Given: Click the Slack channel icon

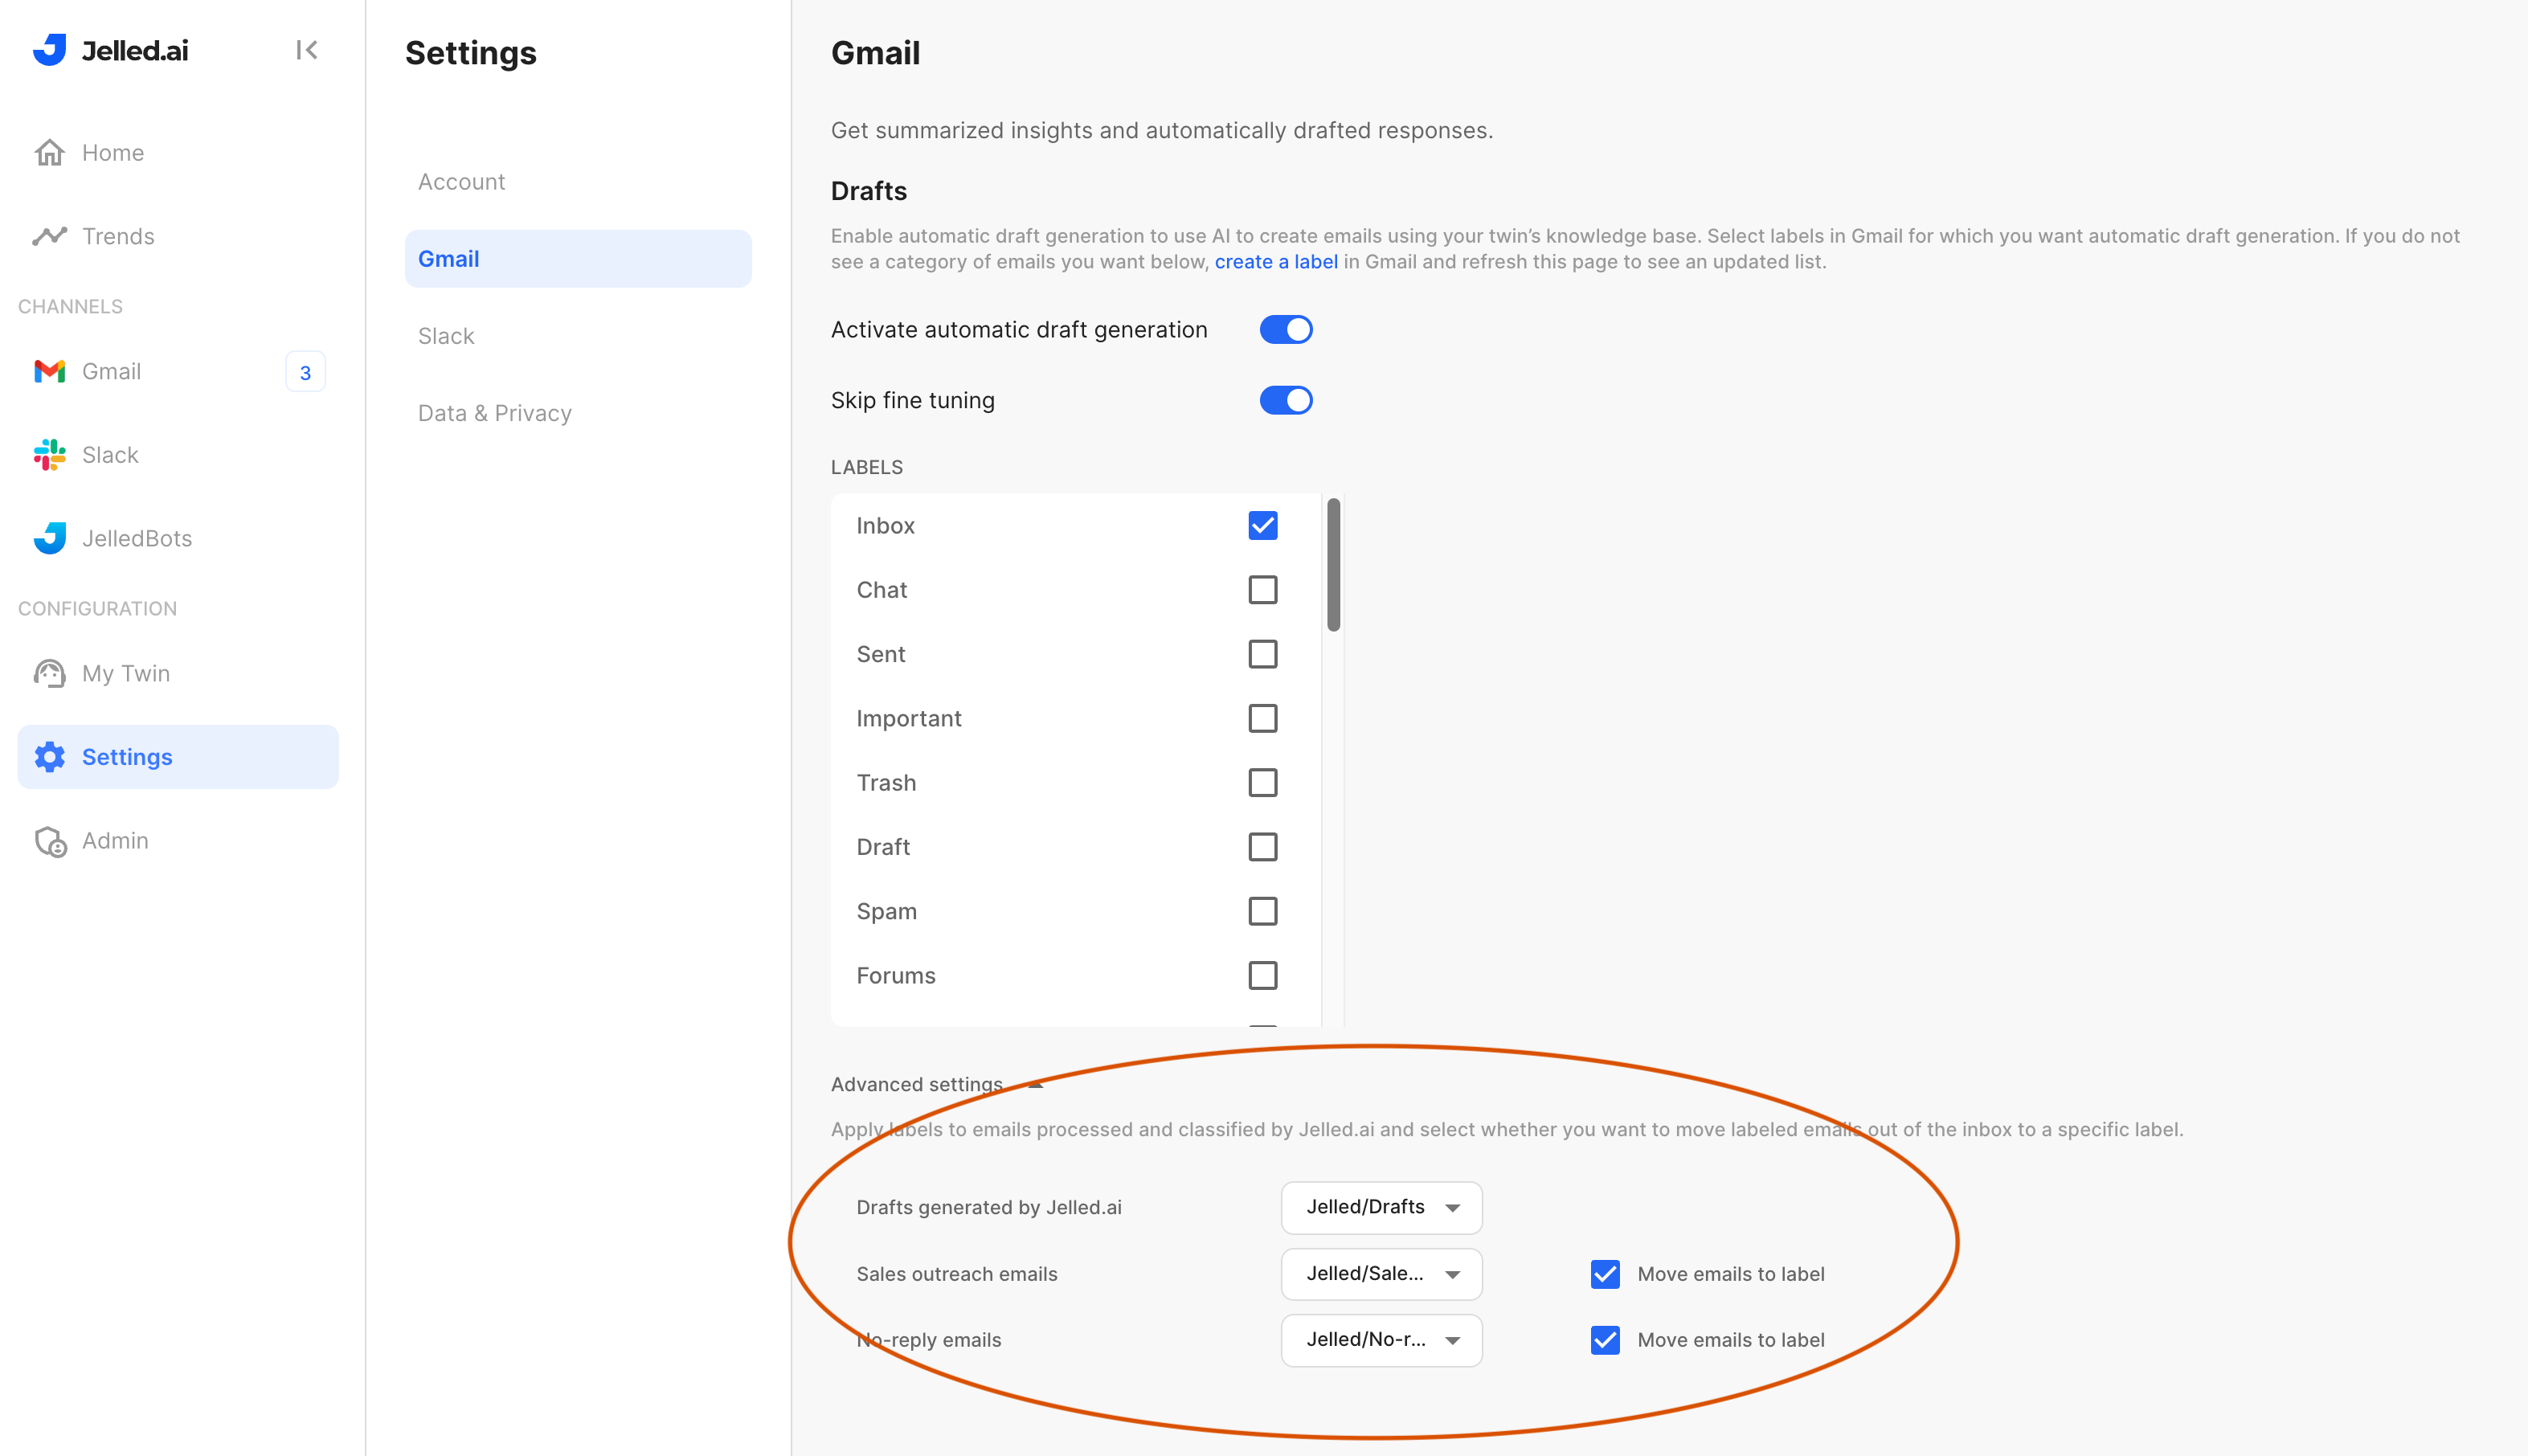Looking at the screenshot, I should (49, 455).
